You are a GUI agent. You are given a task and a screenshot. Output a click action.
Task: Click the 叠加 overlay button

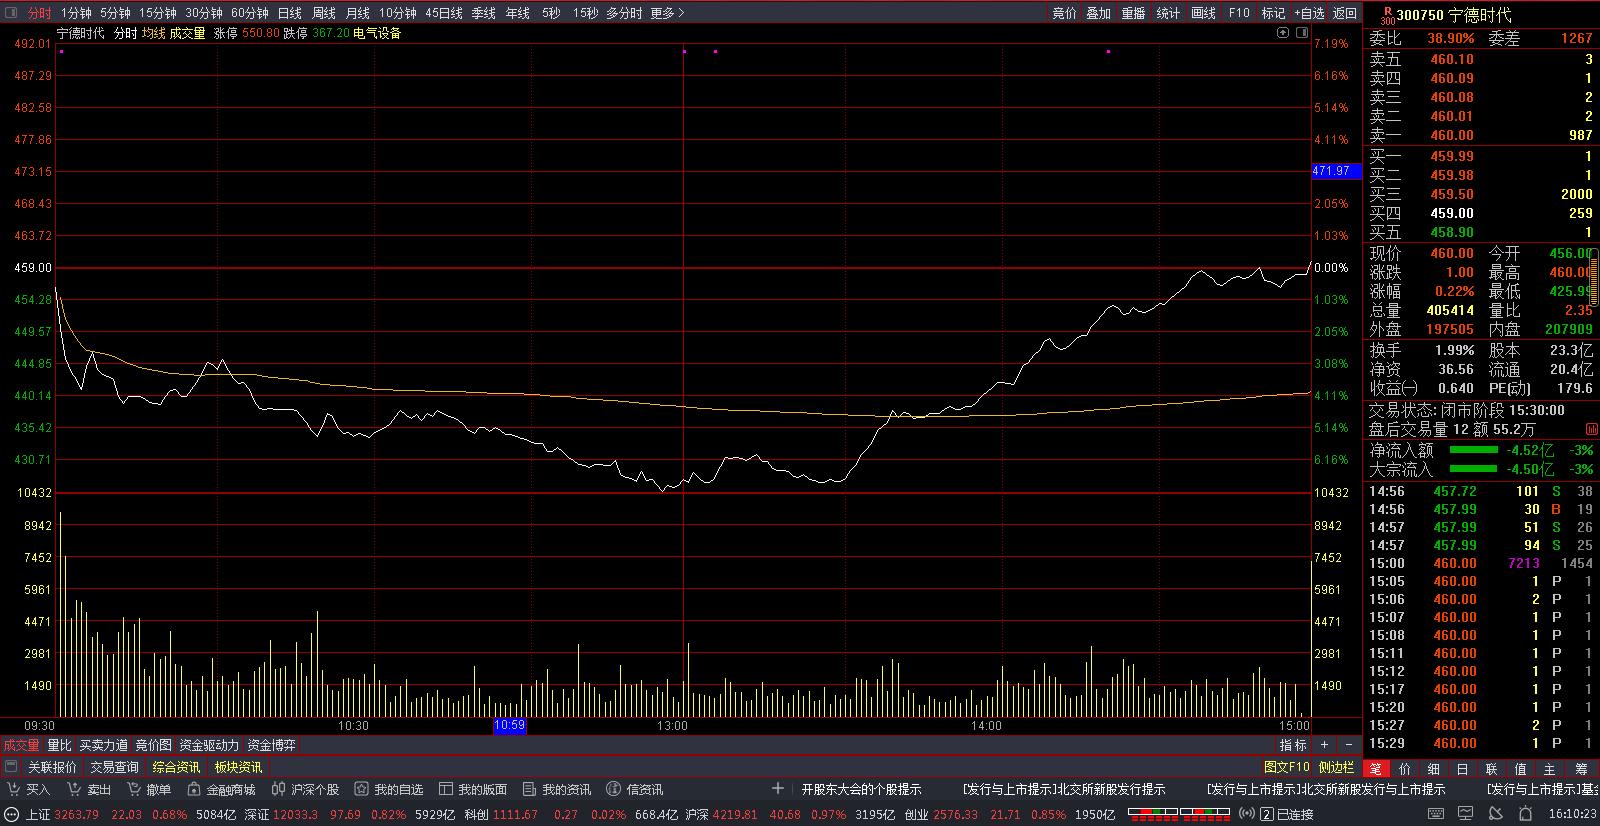pos(1099,13)
